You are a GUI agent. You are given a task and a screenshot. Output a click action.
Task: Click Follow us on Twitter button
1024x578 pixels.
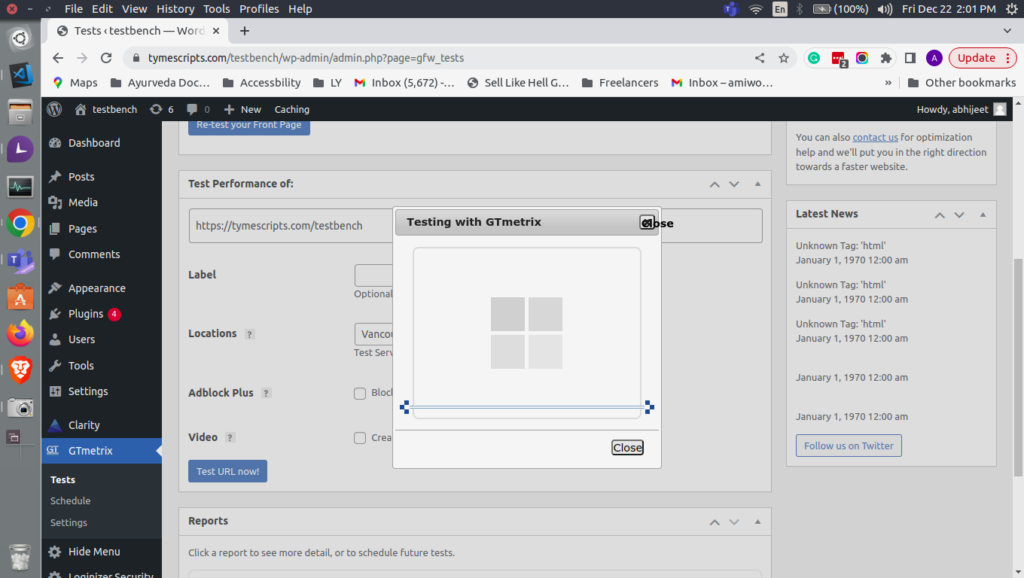pyautogui.click(x=848, y=446)
